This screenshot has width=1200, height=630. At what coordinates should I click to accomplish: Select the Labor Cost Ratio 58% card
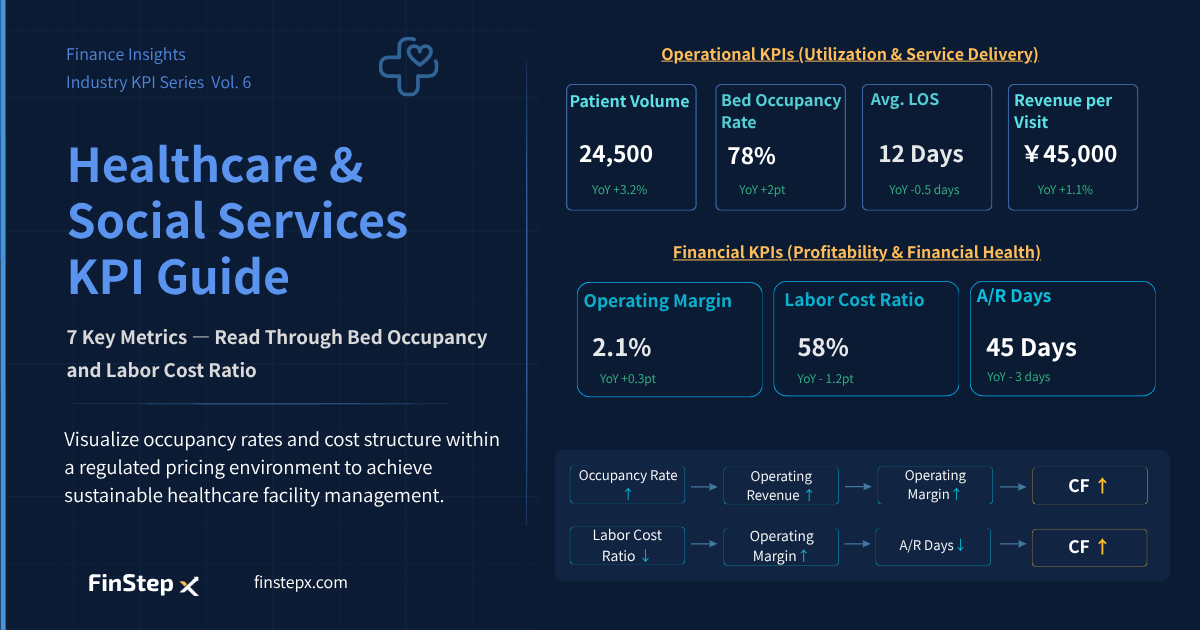tap(866, 339)
